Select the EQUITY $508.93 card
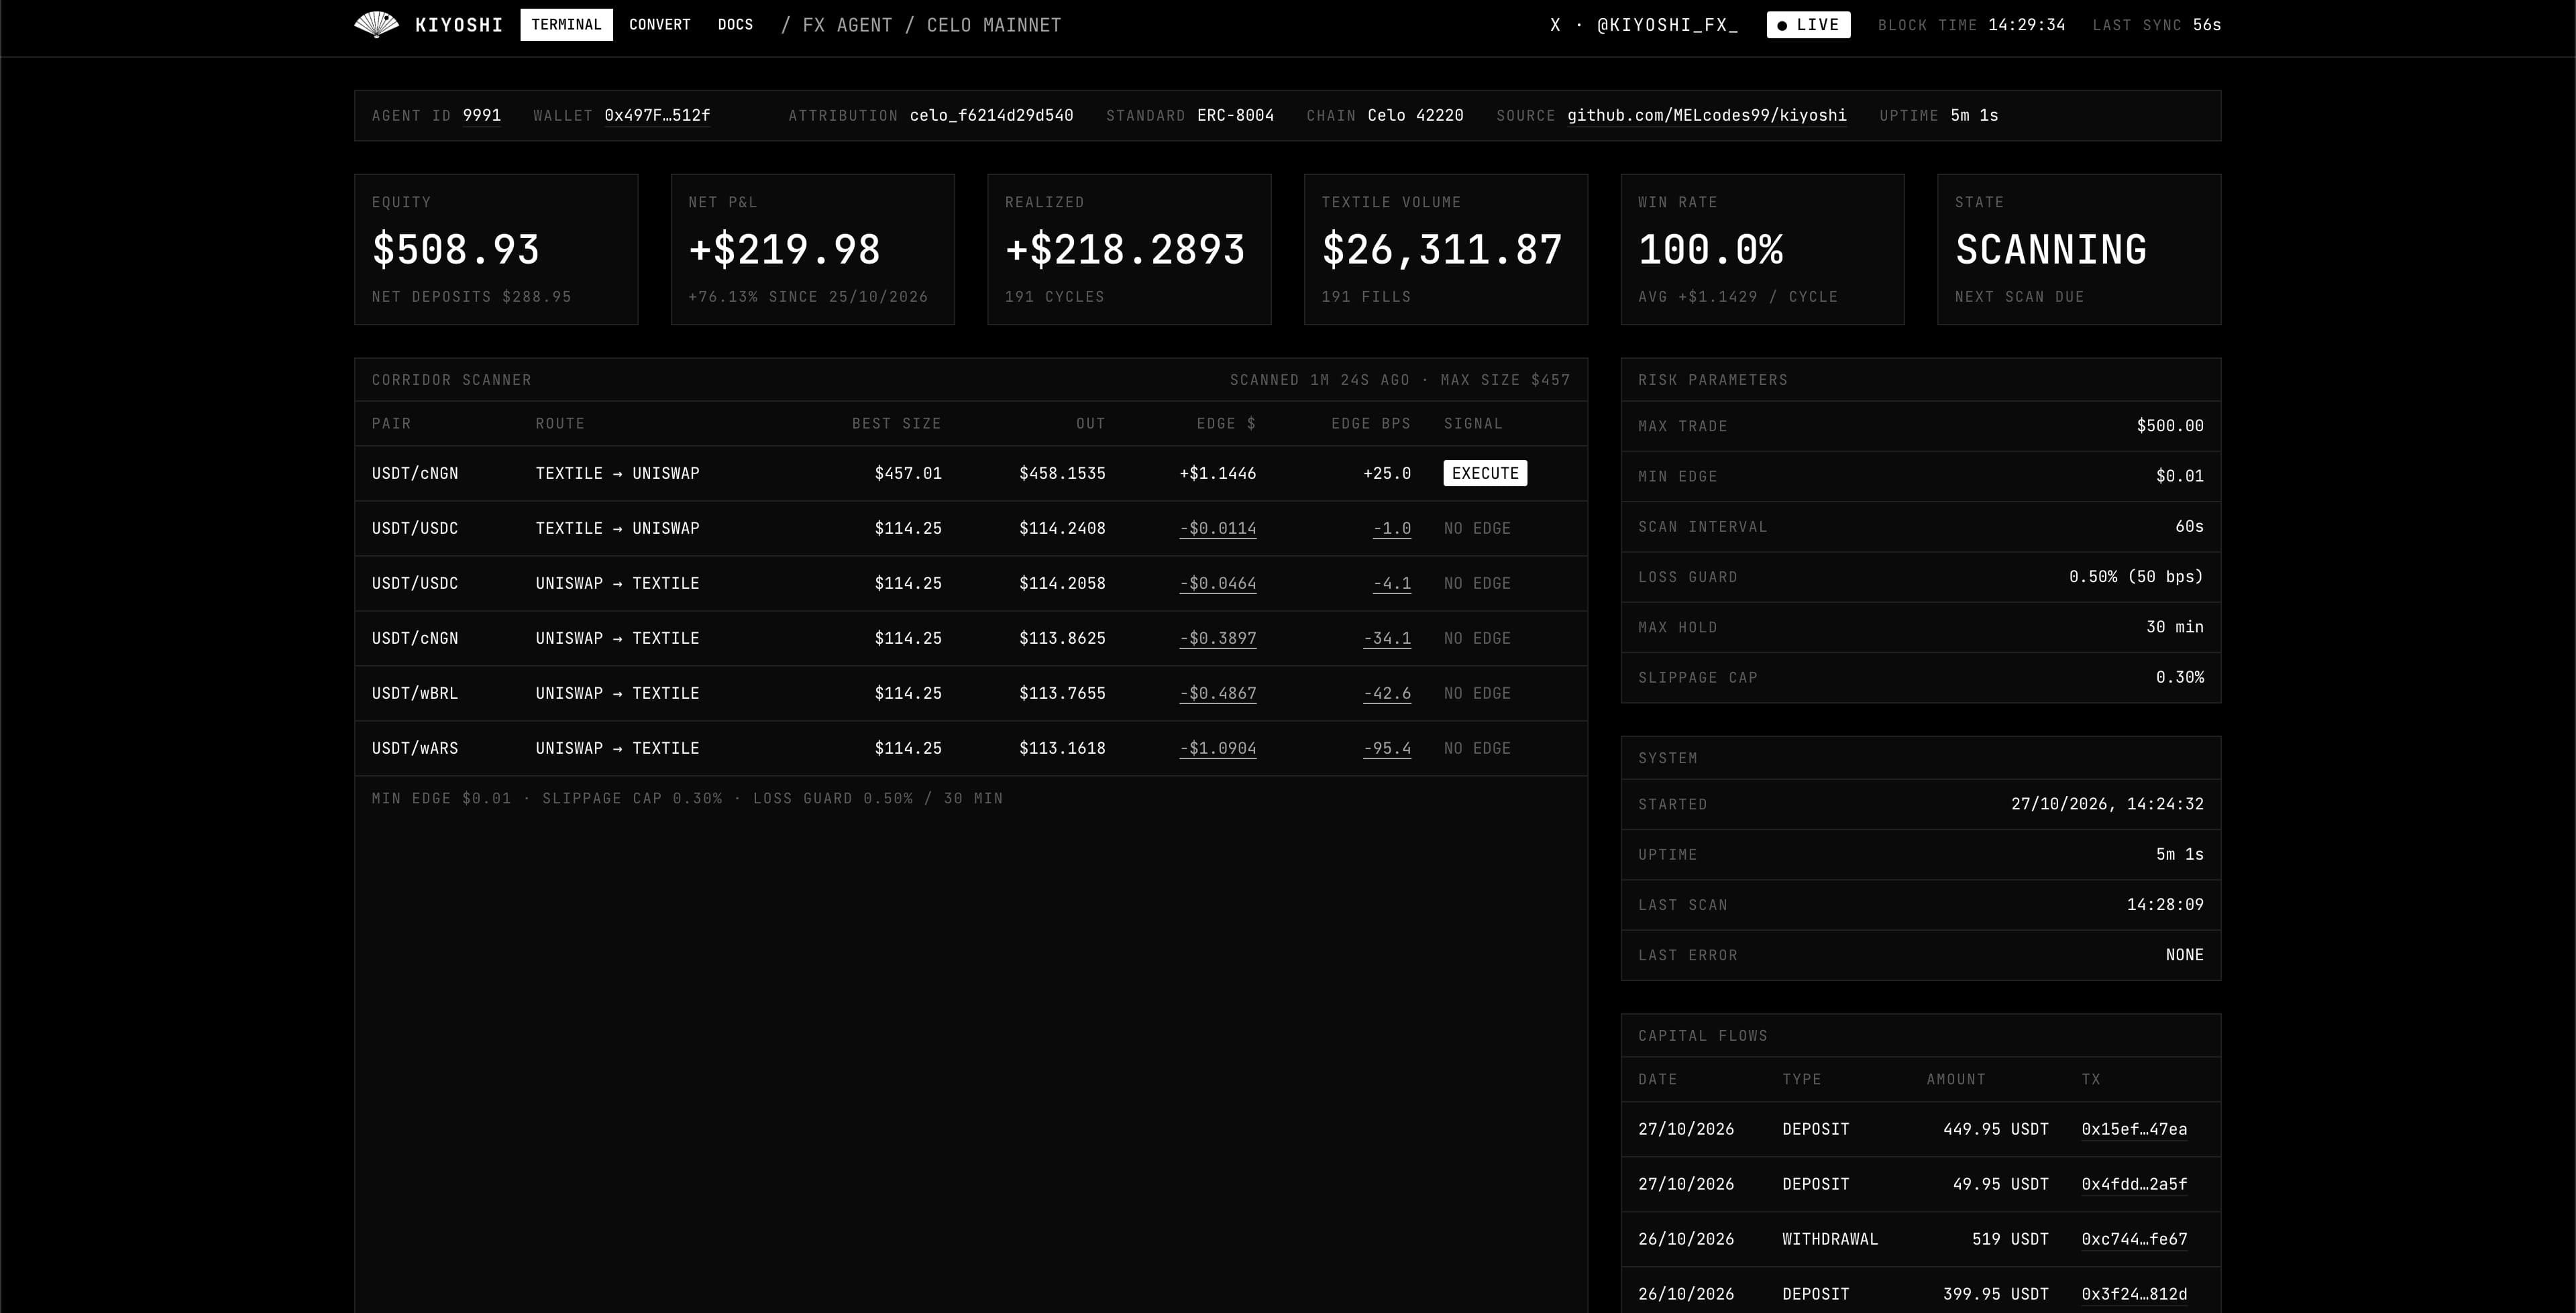This screenshot has width=2576, height=1313. point(496,249)
